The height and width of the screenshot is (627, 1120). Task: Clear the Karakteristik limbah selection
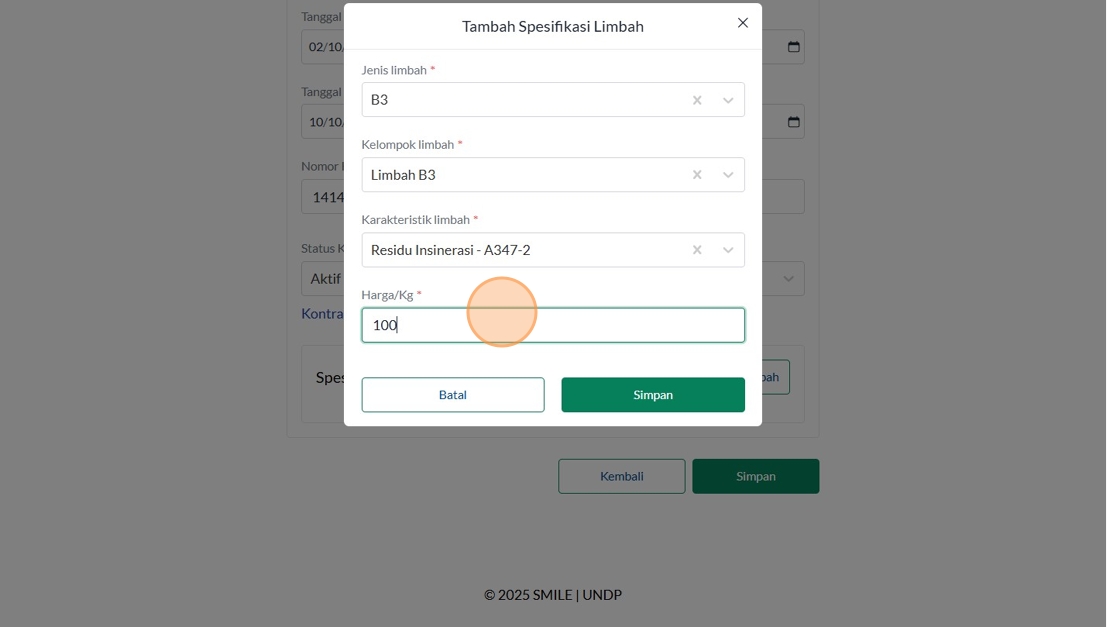tap(696, 250)
